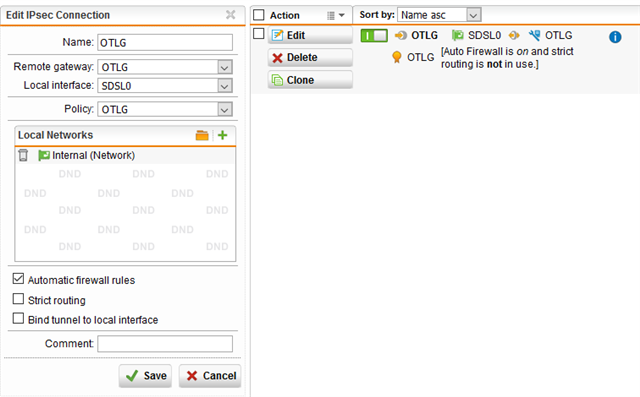Open the folder icon in Local Networks
This screenshot has width=640, height=397.
(x=202, y=135)
